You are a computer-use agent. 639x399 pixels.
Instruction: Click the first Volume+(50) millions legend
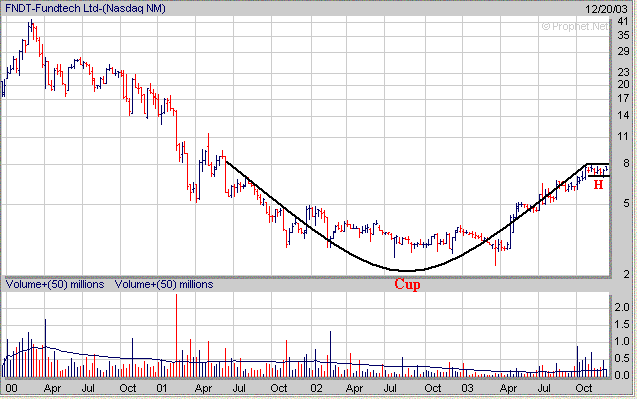[x=55, y=284]
